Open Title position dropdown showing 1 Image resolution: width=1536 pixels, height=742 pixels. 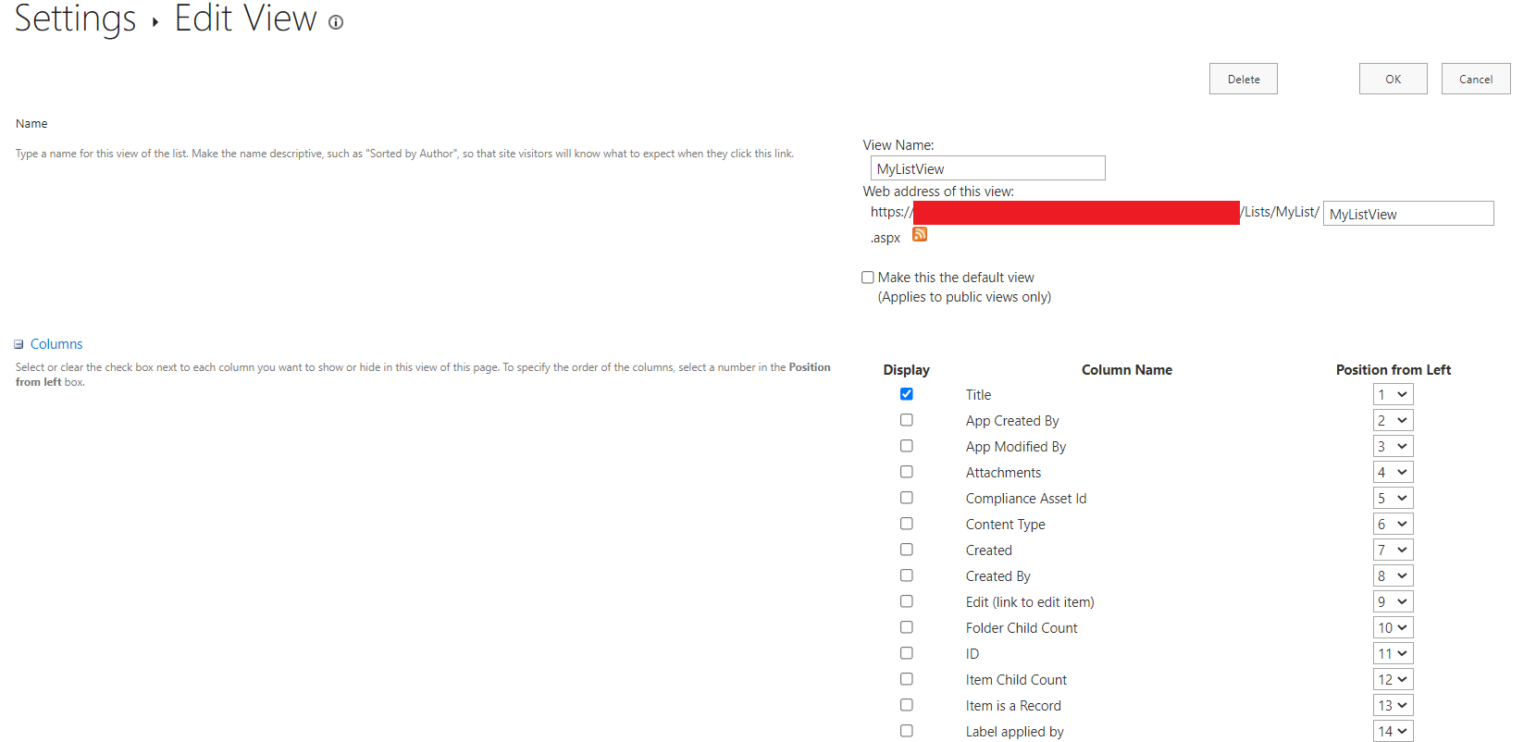coord(1393,395)
